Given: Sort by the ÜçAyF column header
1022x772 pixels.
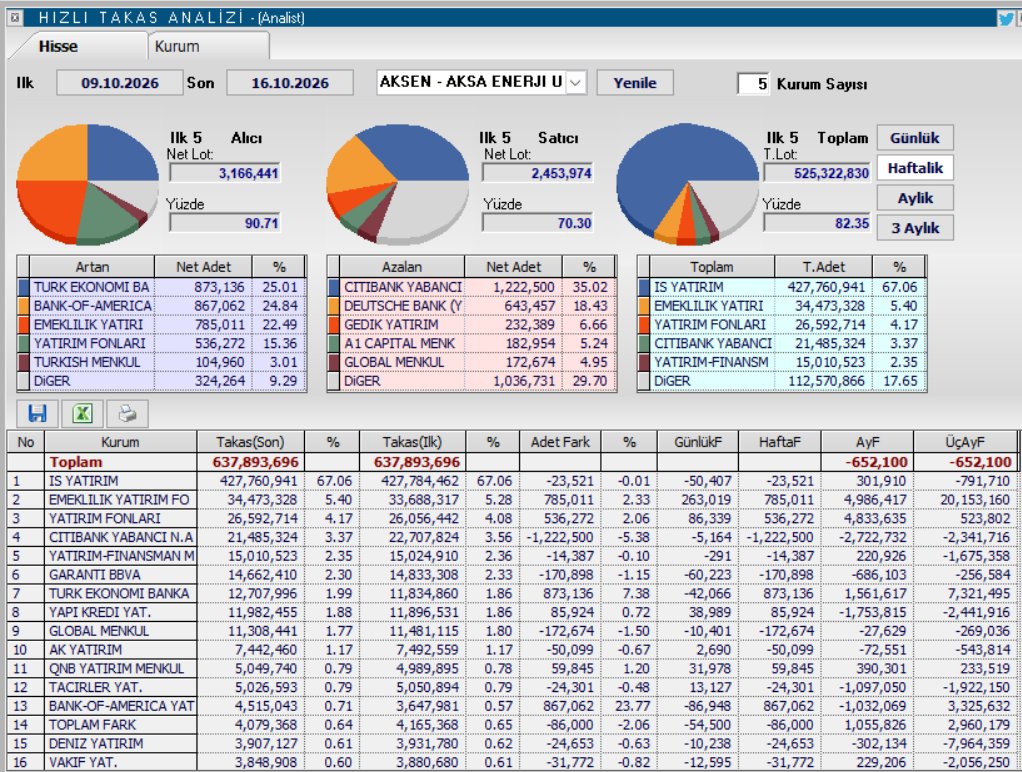Looking at the screenshot, I should pyautogui.click(x=965, y=442).
